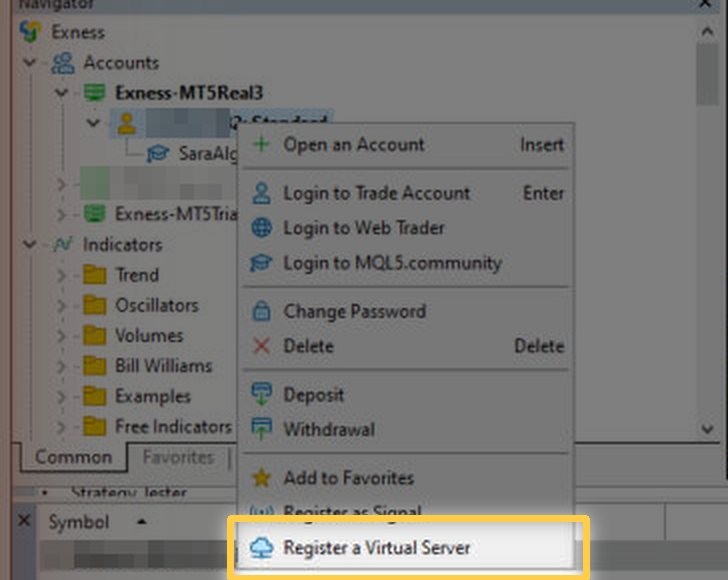This screenshot has height=580, width=728.
Task: Click the SaraAlg graduation cap icon
Action: pos(158,153)
